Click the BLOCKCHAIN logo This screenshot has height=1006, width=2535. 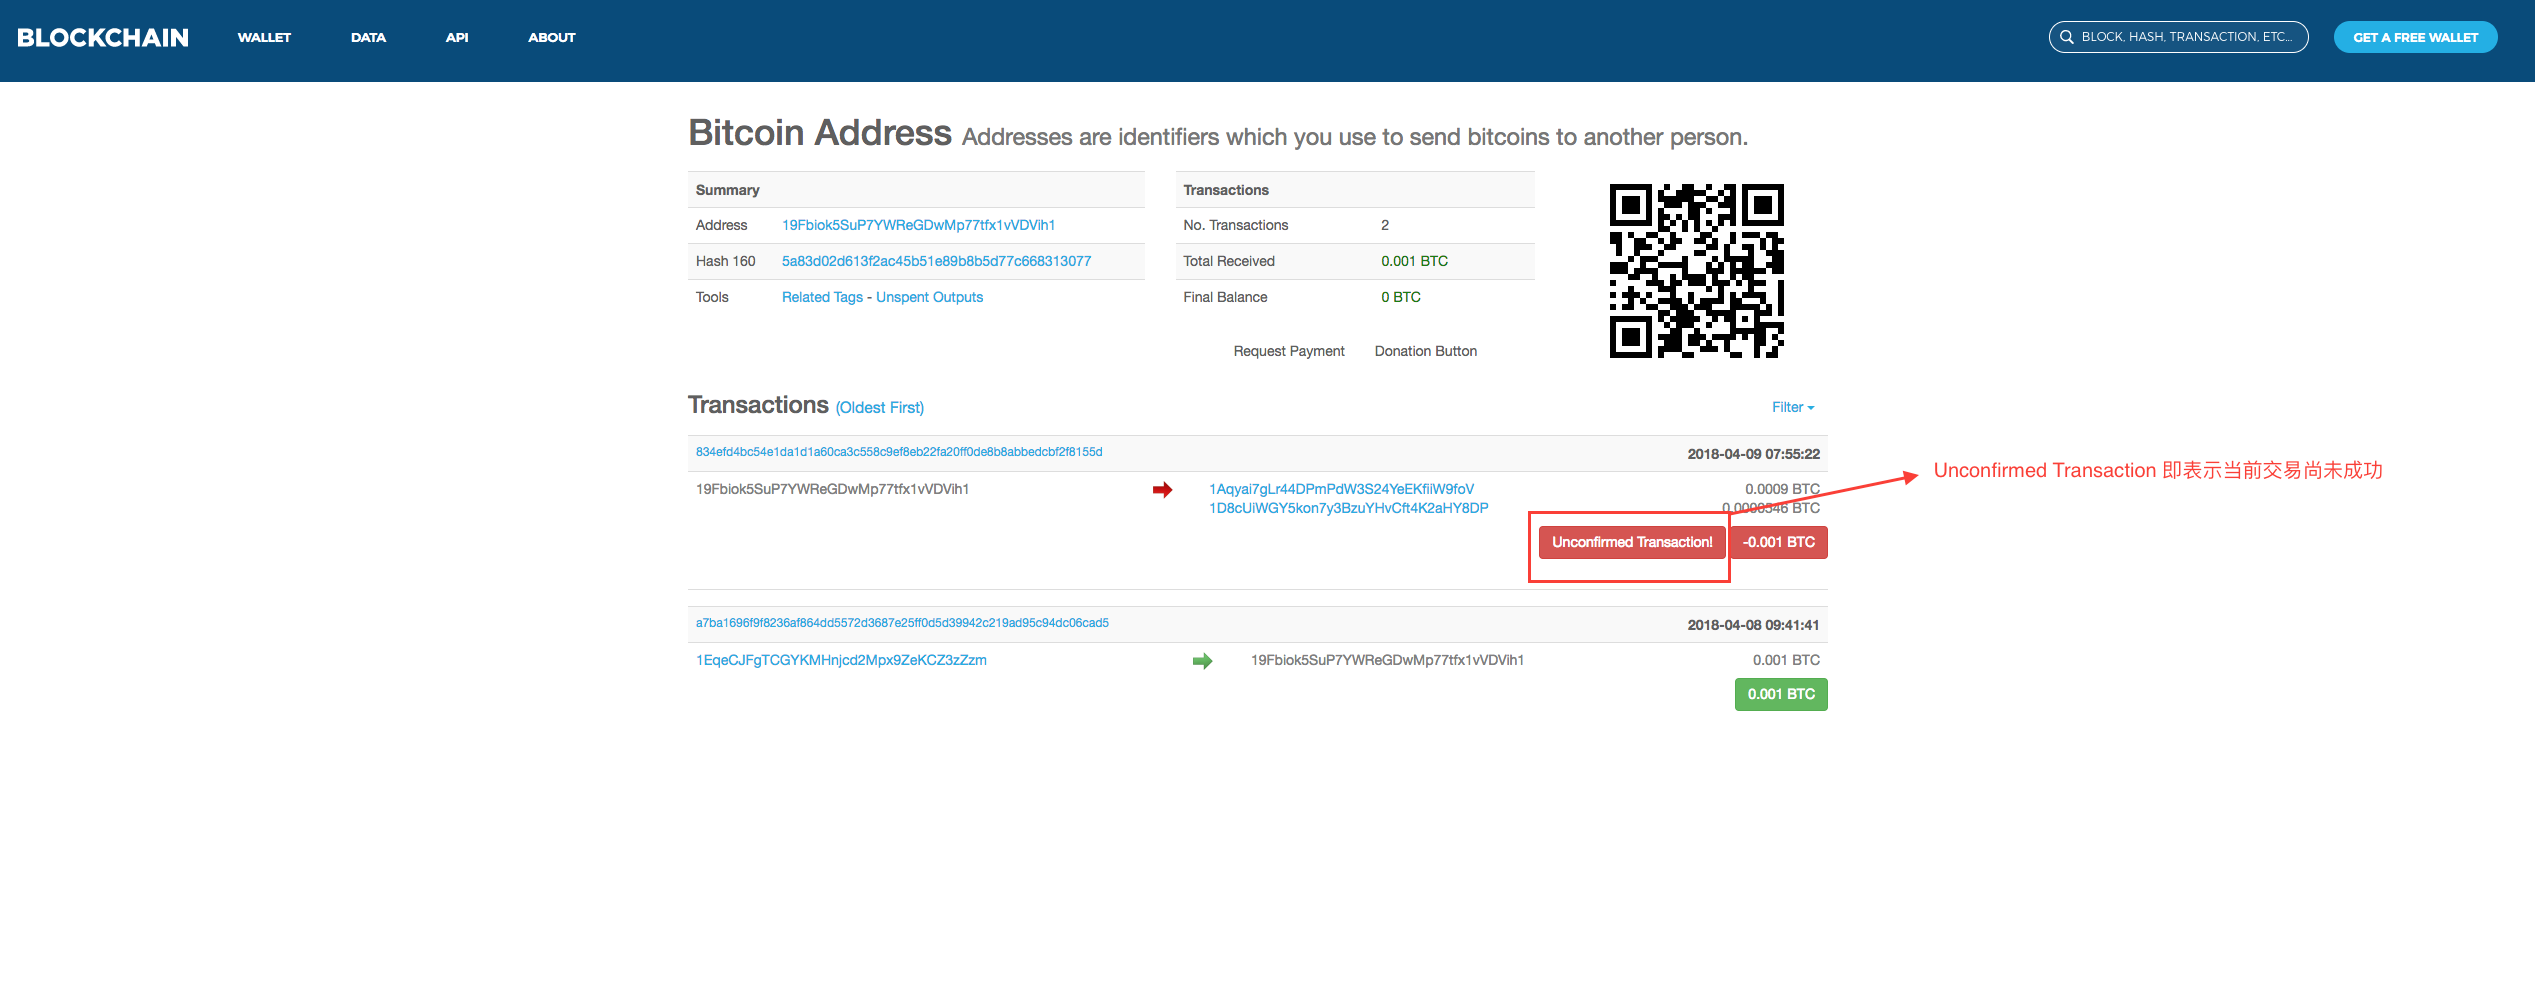point(101,37)
